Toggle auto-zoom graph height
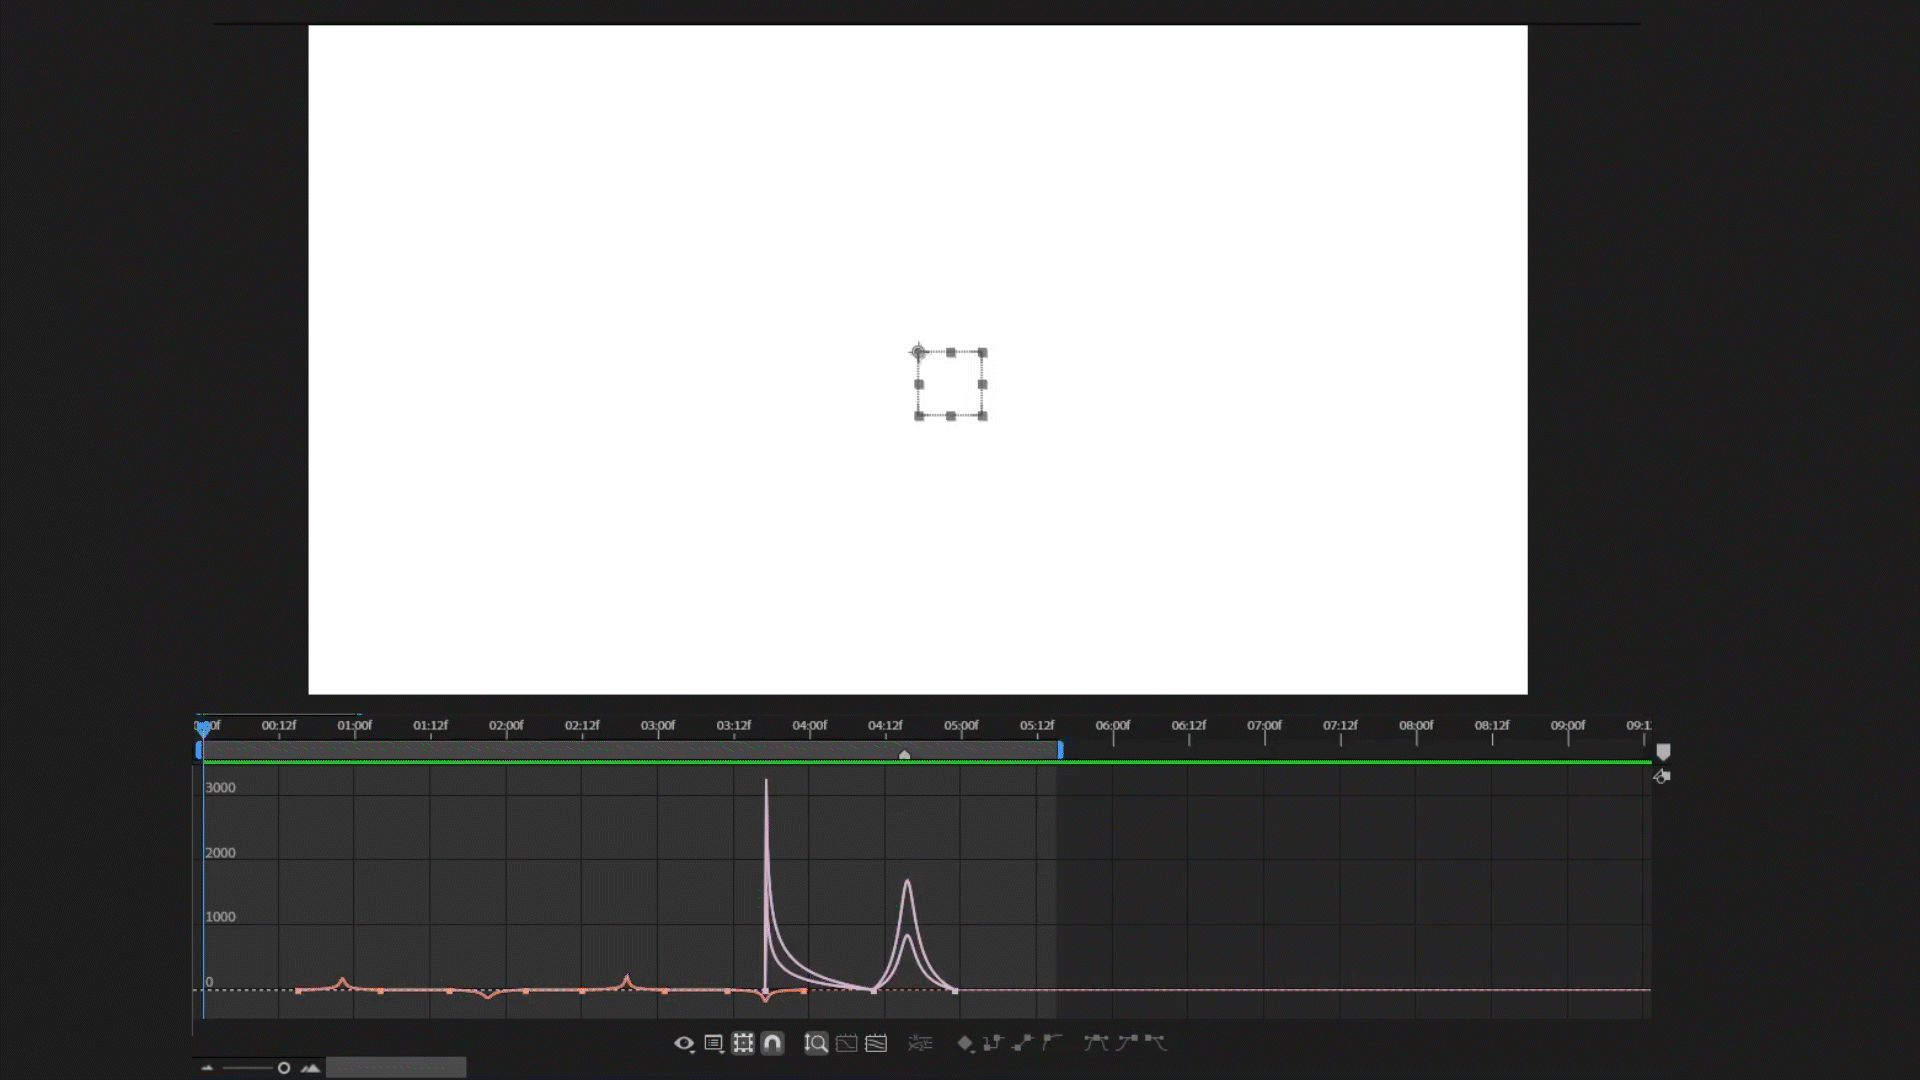The width and height of the screenshot is (1920, 1080). pos(816,1043)
